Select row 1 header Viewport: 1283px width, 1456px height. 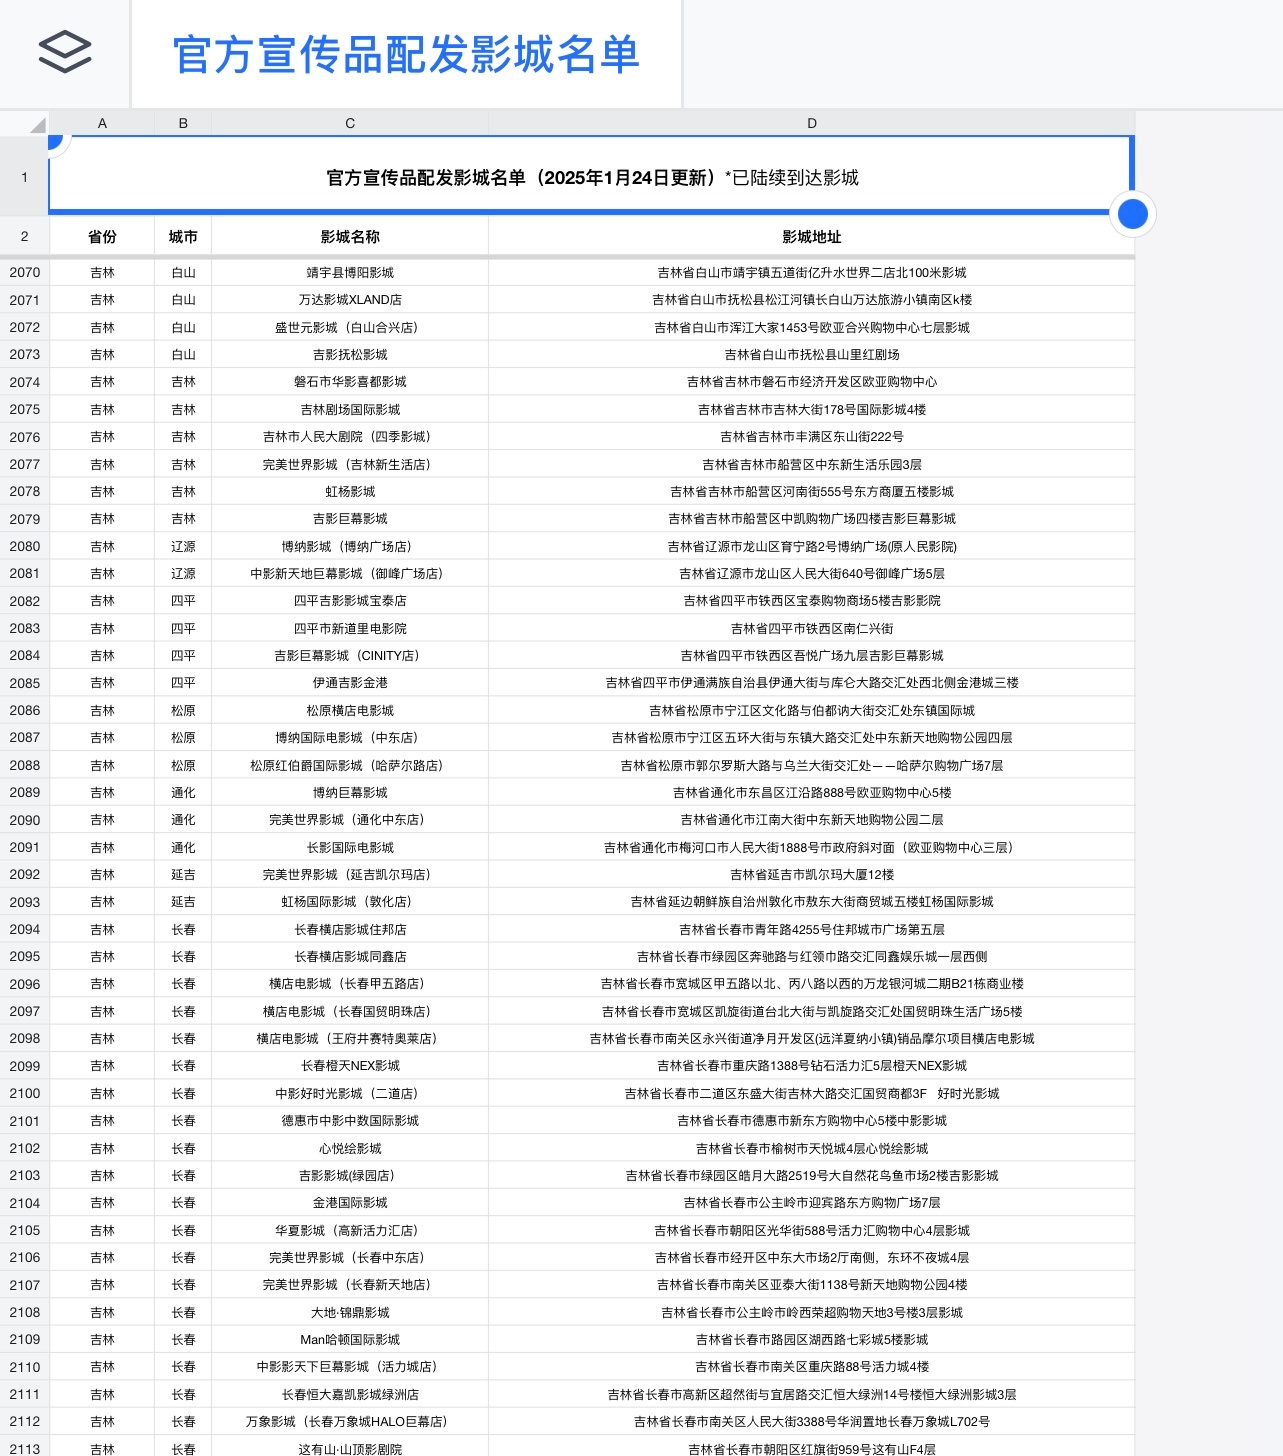click(x=24, y=177)
